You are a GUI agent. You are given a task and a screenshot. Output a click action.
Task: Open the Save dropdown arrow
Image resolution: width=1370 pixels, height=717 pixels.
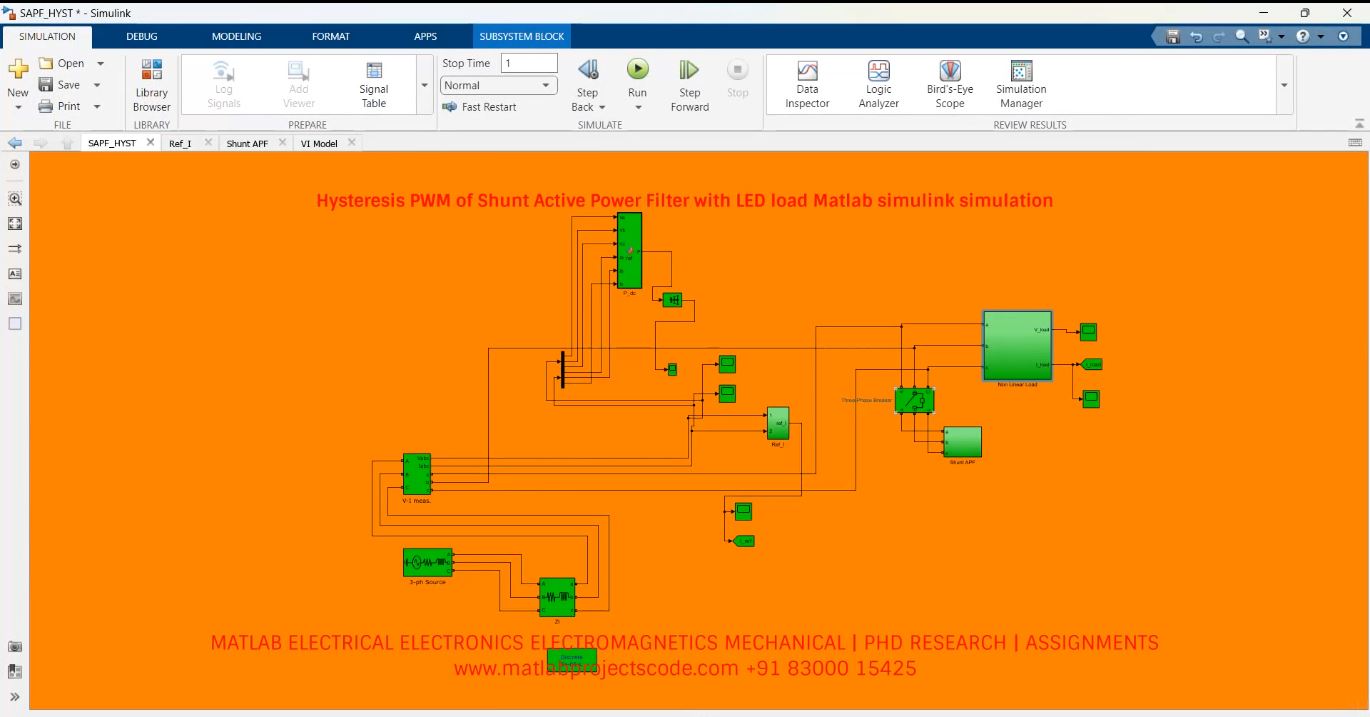(97, 84)
